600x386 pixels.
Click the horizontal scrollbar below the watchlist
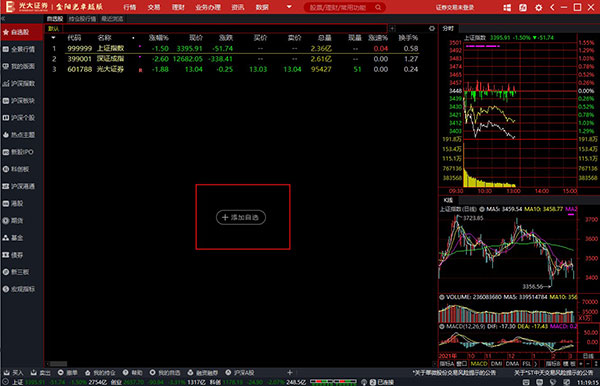[59, 364]
